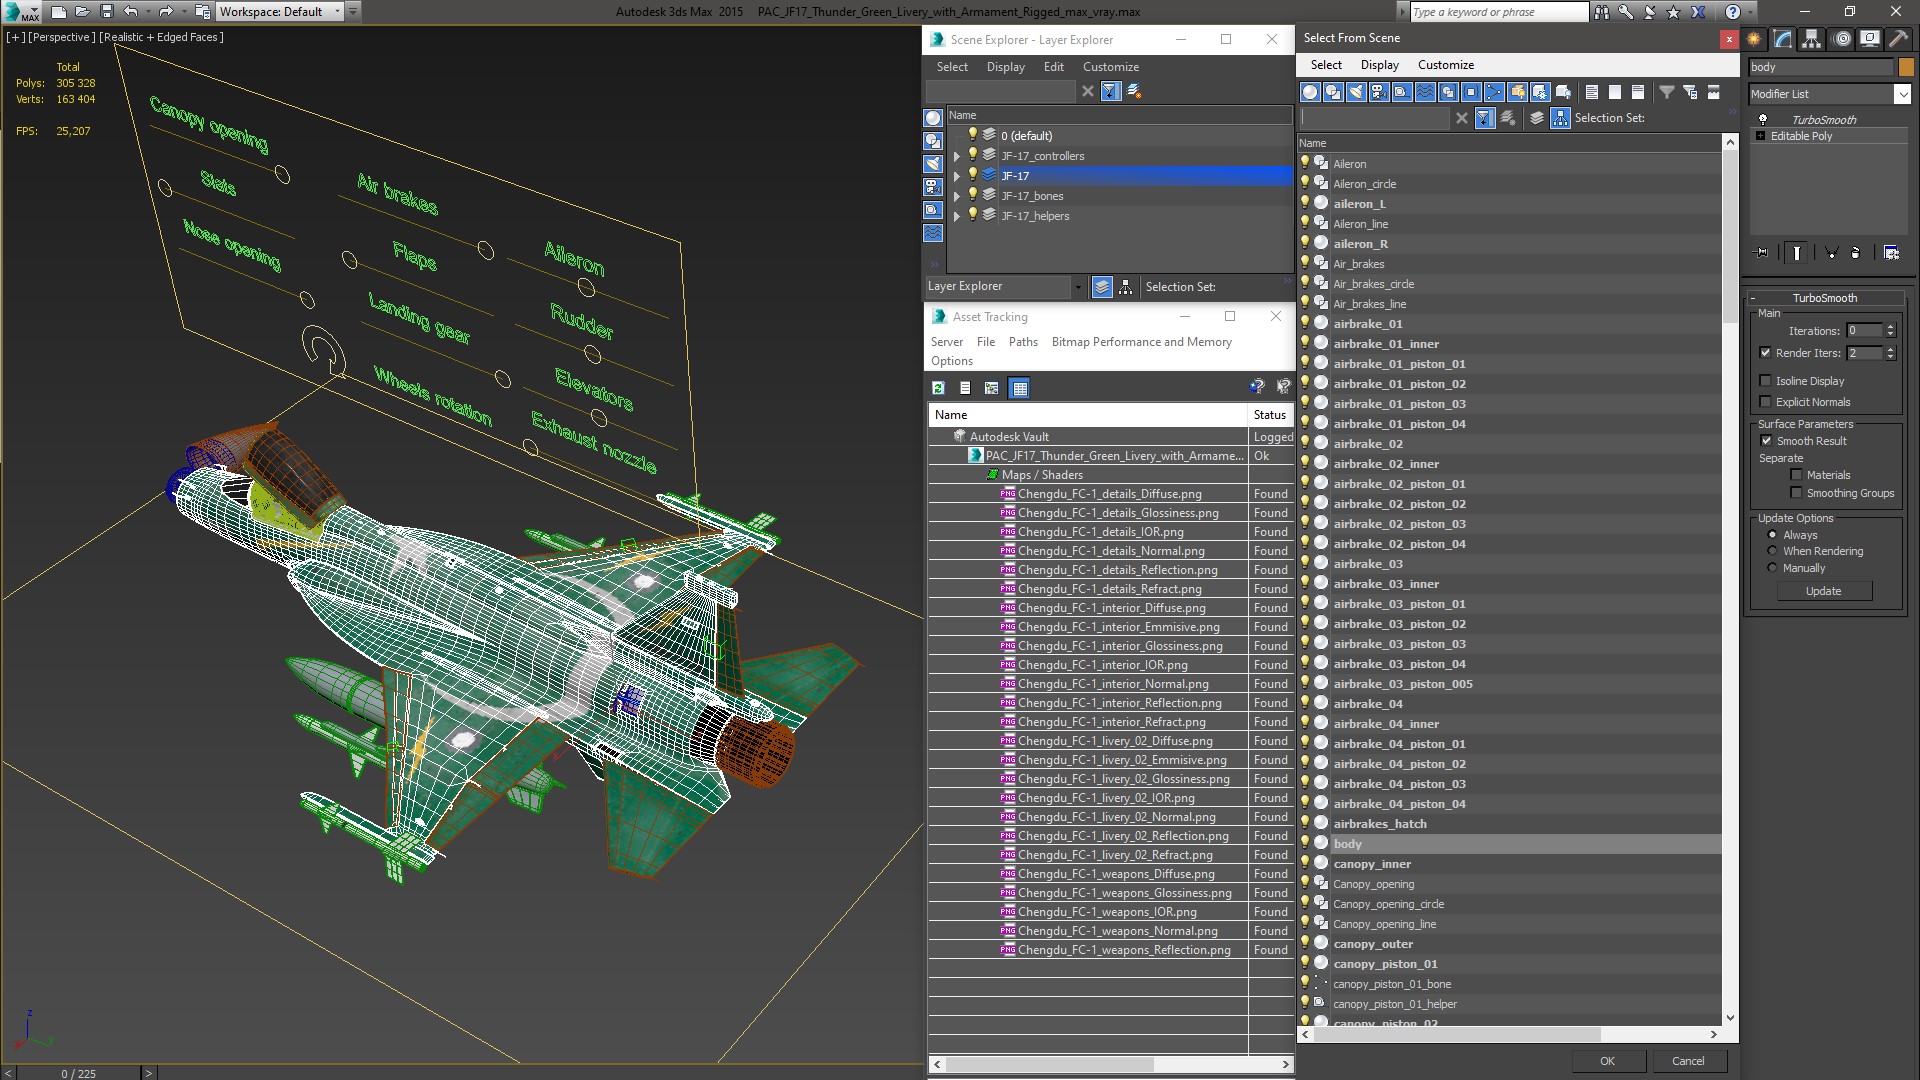Screen dimensions: 1920x1080
Task: Click Select None icon in Select From Scene
Action: [1615, 92]
